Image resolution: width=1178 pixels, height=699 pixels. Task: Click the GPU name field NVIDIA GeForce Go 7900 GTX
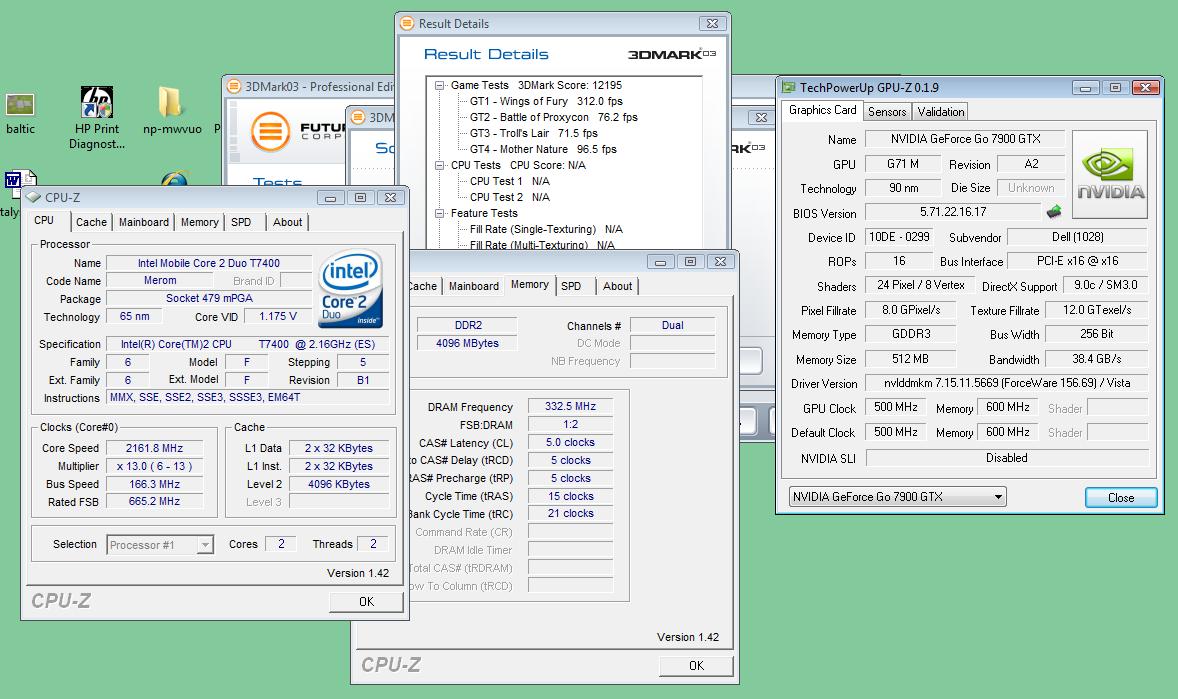click(x=965, y=139)
